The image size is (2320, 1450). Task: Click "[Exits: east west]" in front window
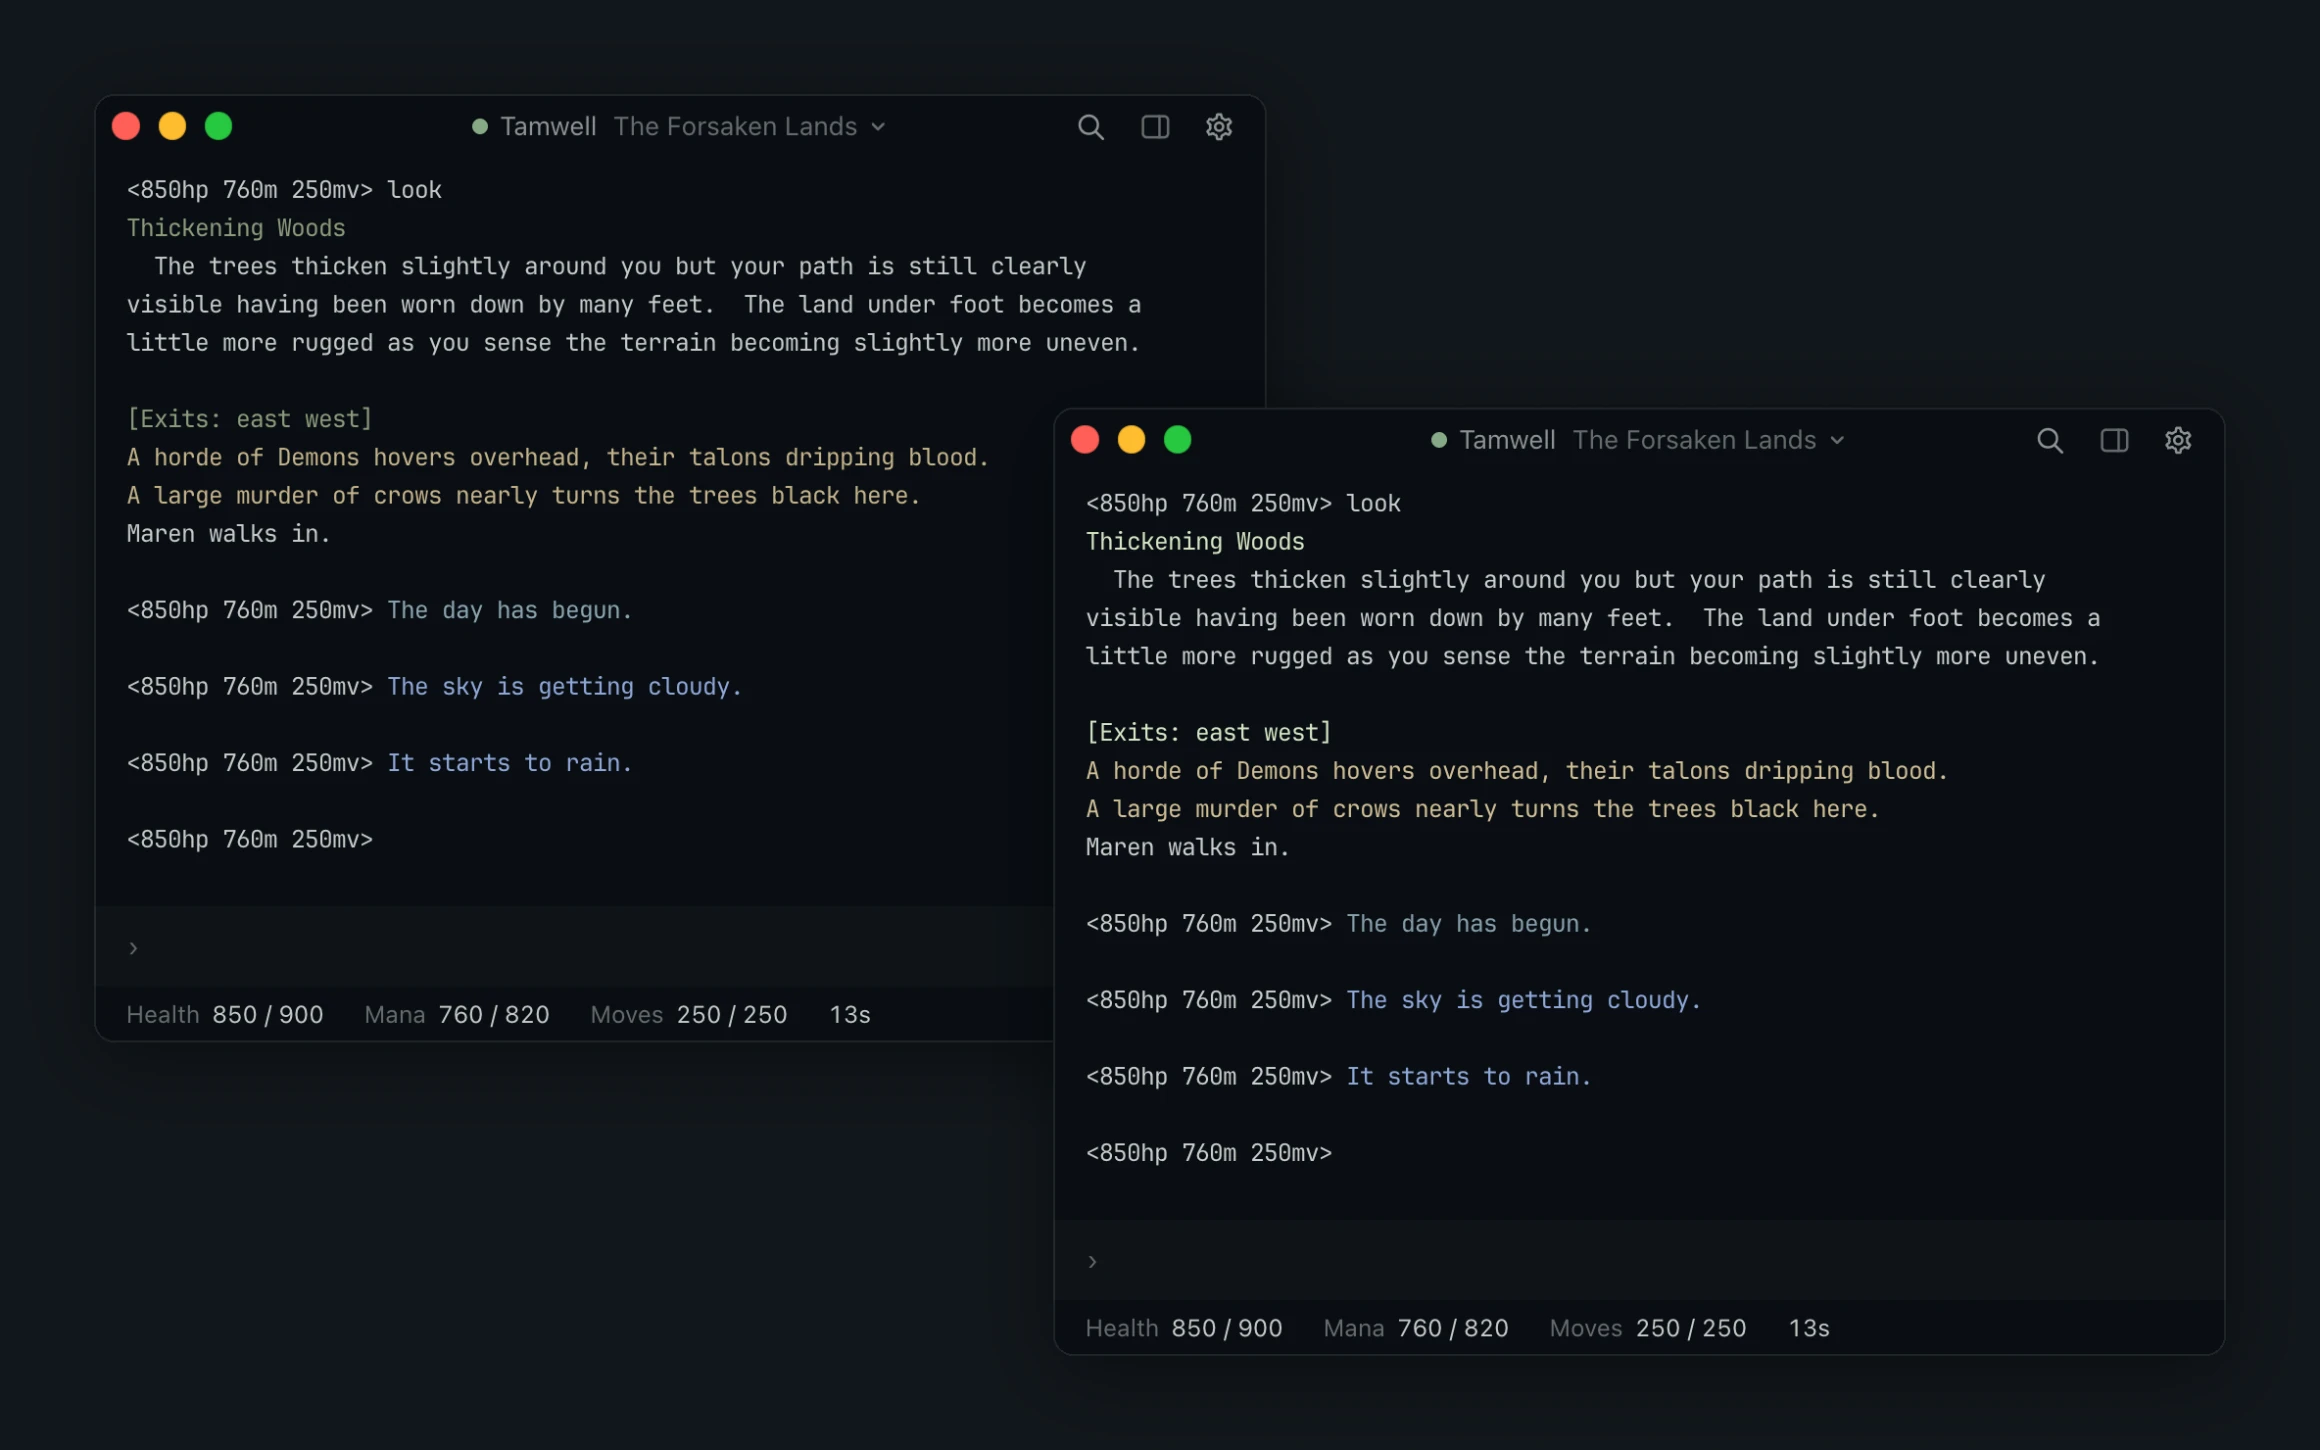click(x=1209, y=732)
